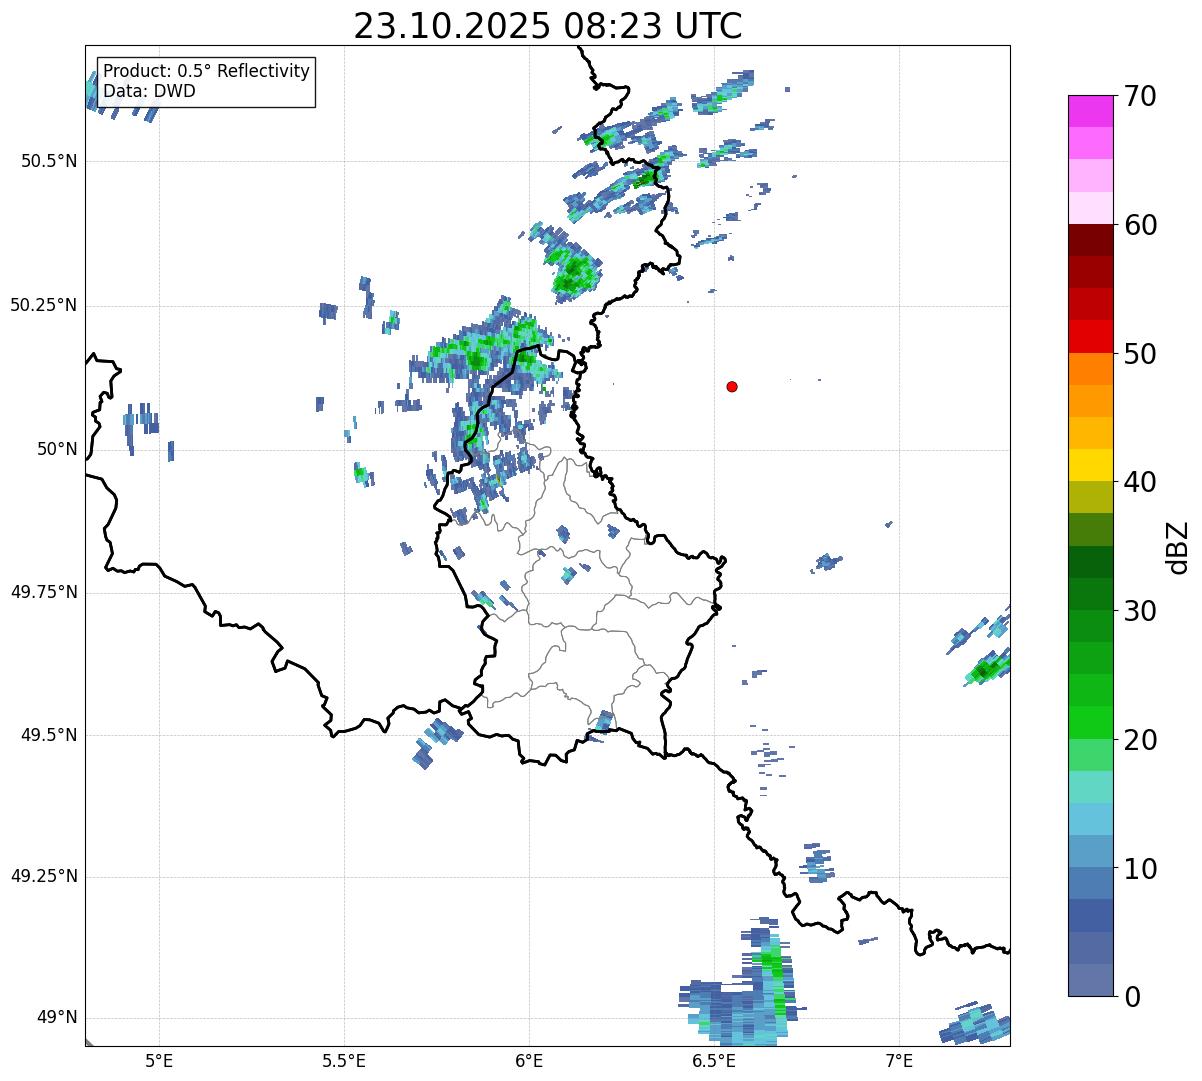Click the 50.25°N latitude label

[x=44, y=305]
